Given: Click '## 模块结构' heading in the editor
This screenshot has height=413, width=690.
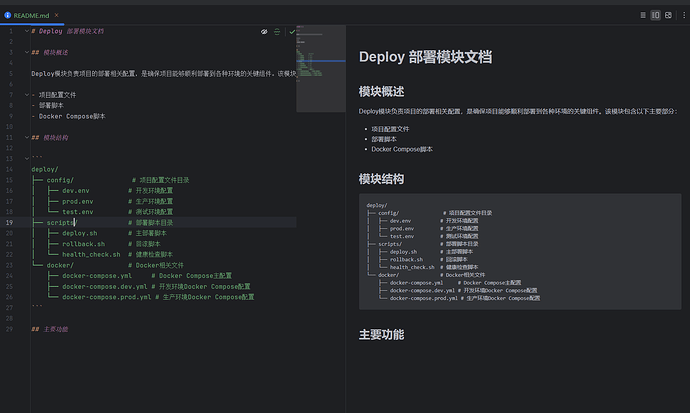Looking at the screenshot, I should pyautogui.click(x=50, y=138).
